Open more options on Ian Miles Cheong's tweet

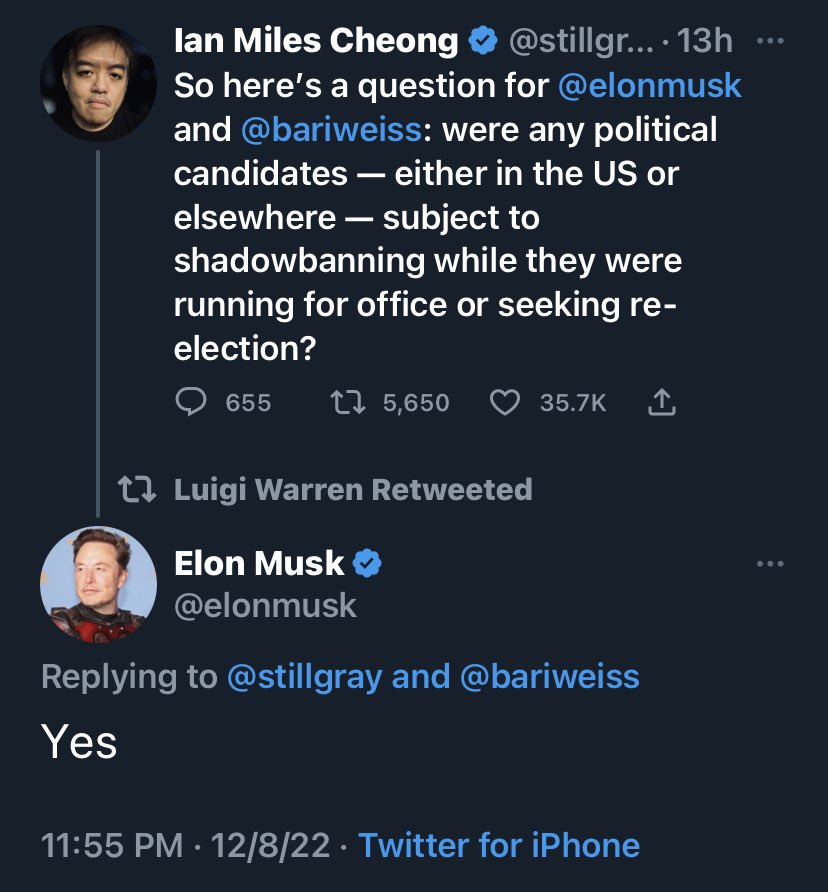(x=771, y=41)
